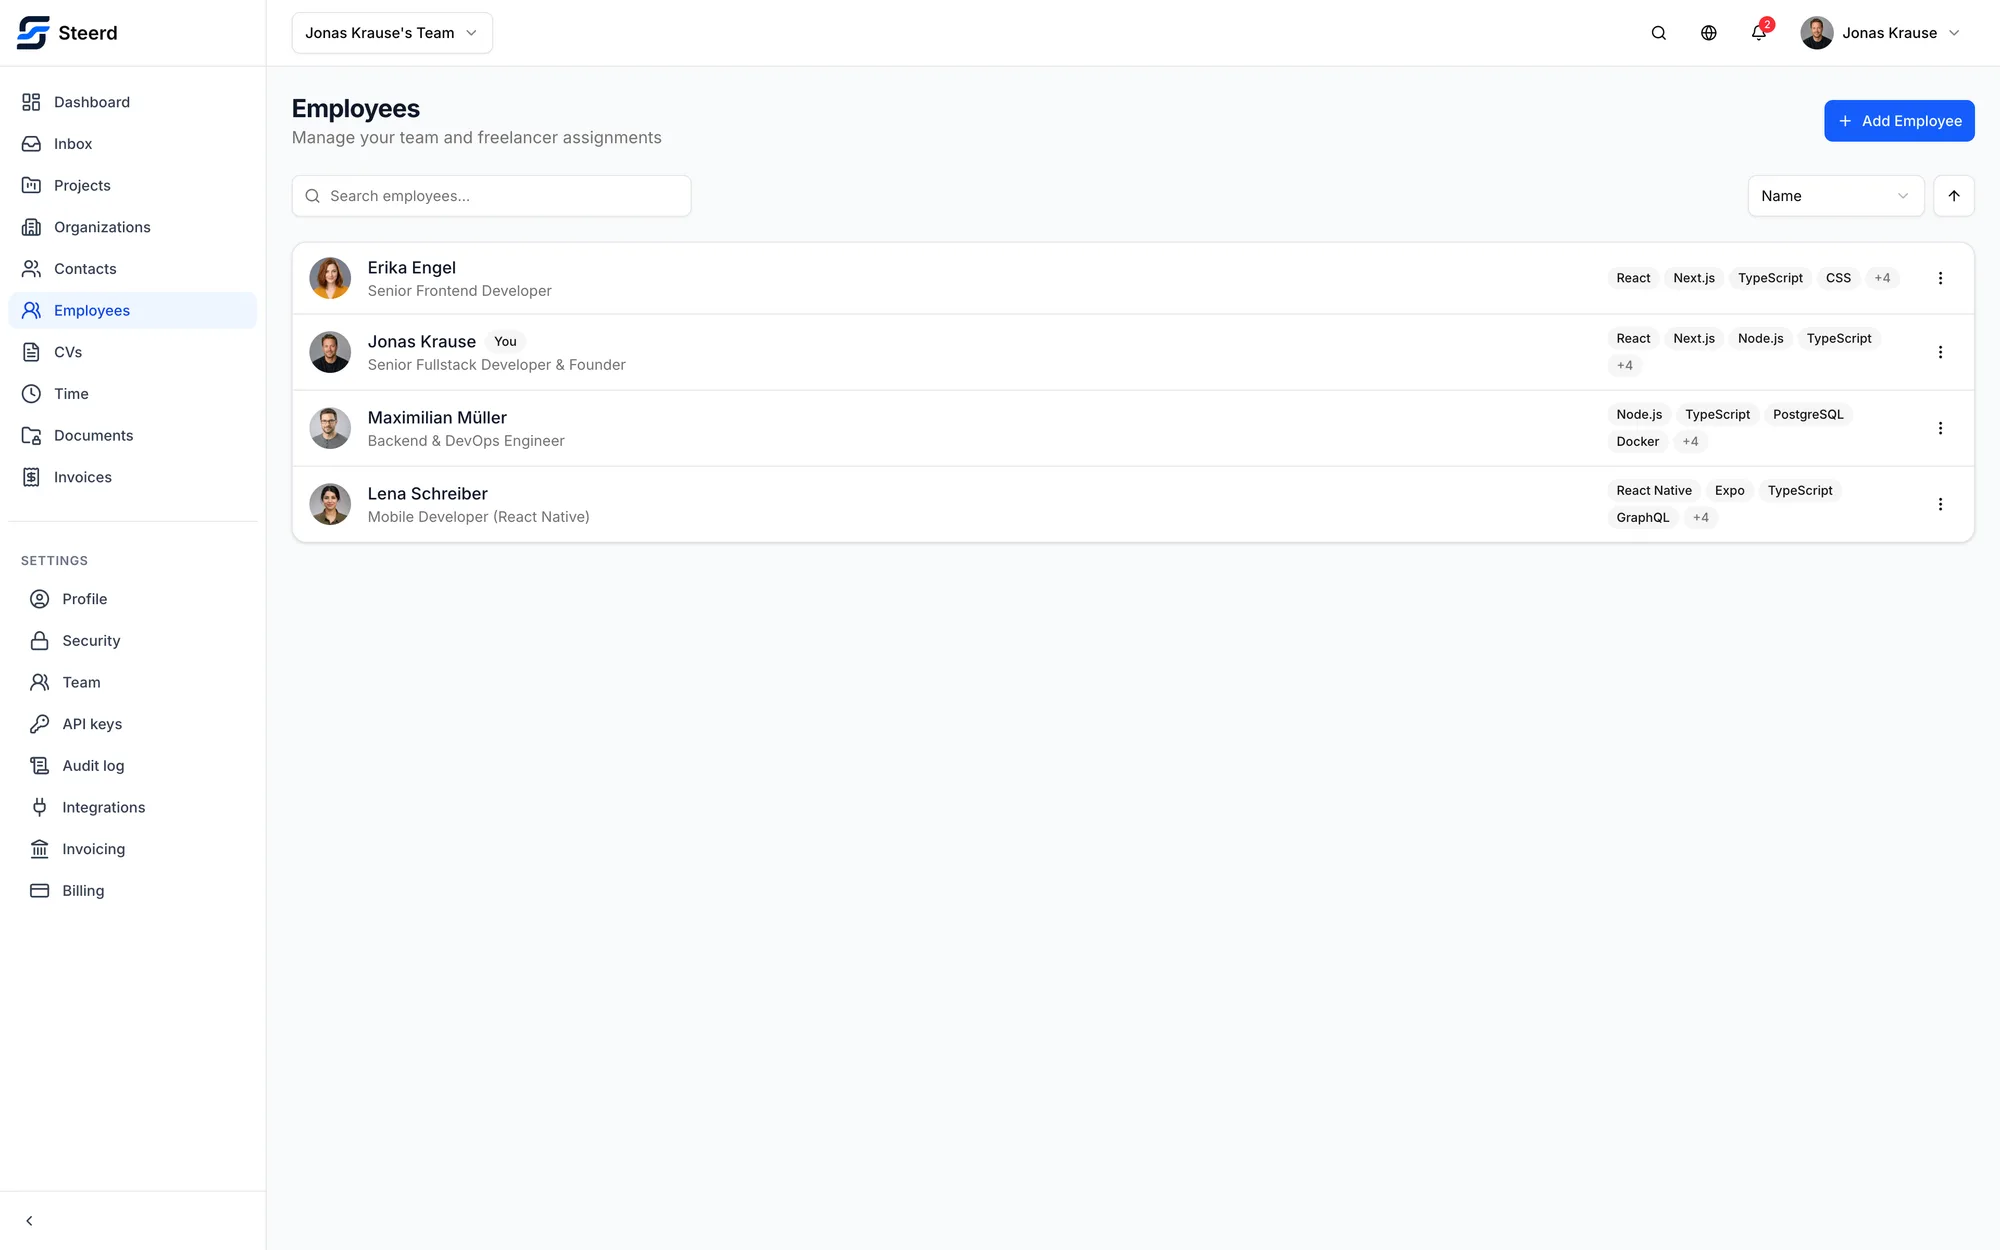Click the GraphQL skill tag

pyautogui.click(x=1643, y=517)
